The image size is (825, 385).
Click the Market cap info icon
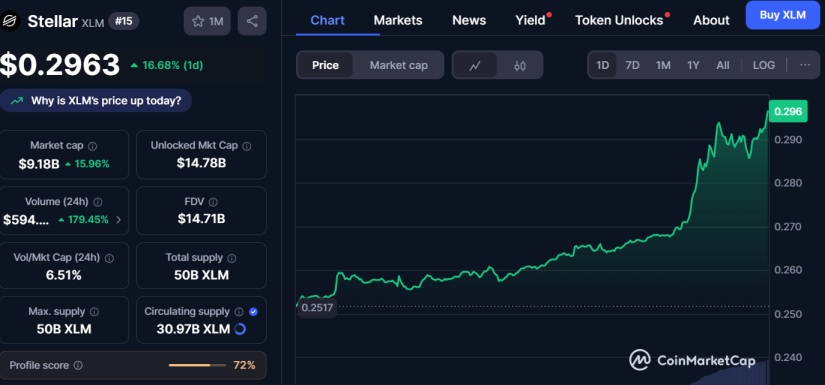(x=93, y=146)
